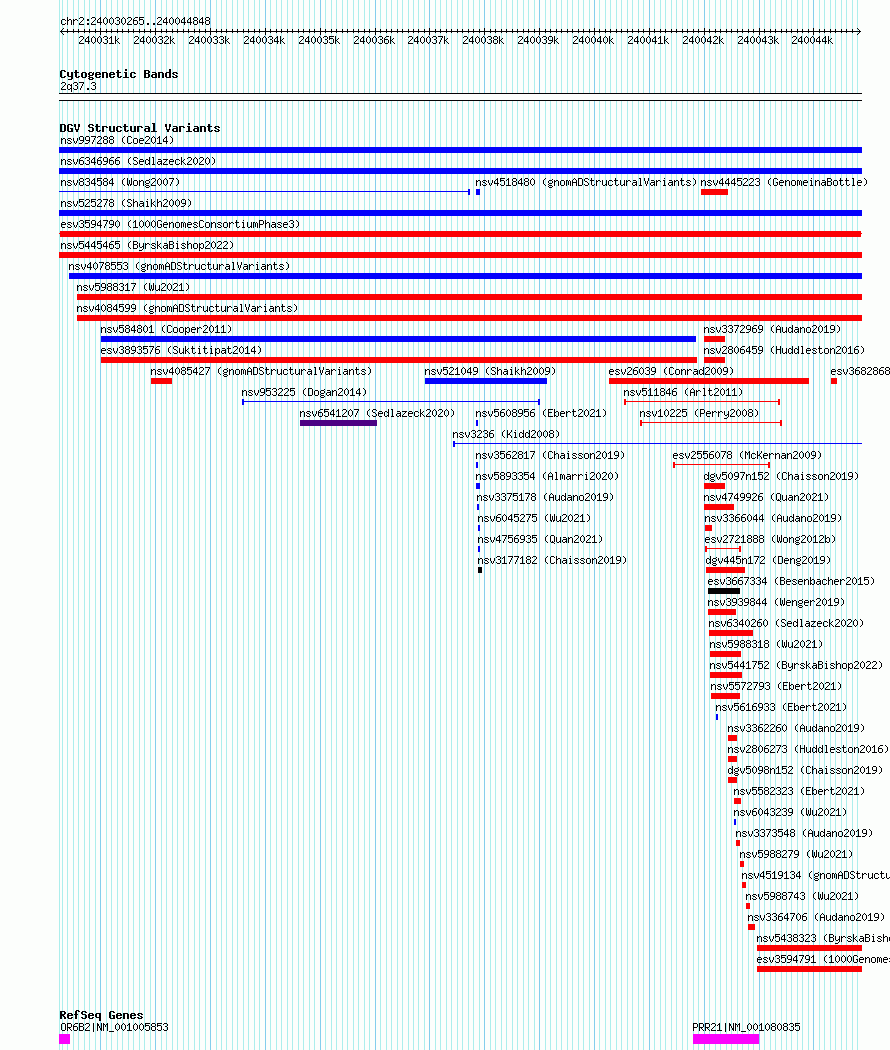Open nsv953225 (Dogan2014) label
This screenshot has height=1050, width=890.
pyautogui.click(x=304, y=392)
